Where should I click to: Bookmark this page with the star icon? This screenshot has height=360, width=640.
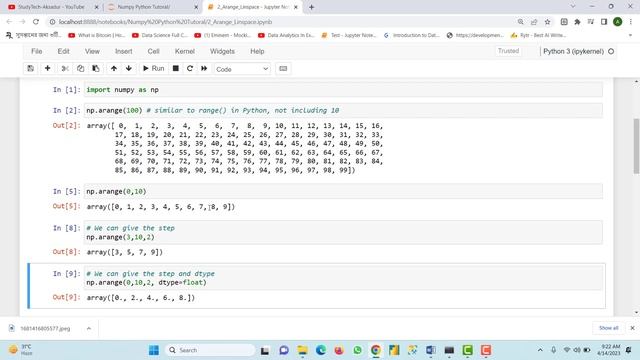[x=547, y=22]
